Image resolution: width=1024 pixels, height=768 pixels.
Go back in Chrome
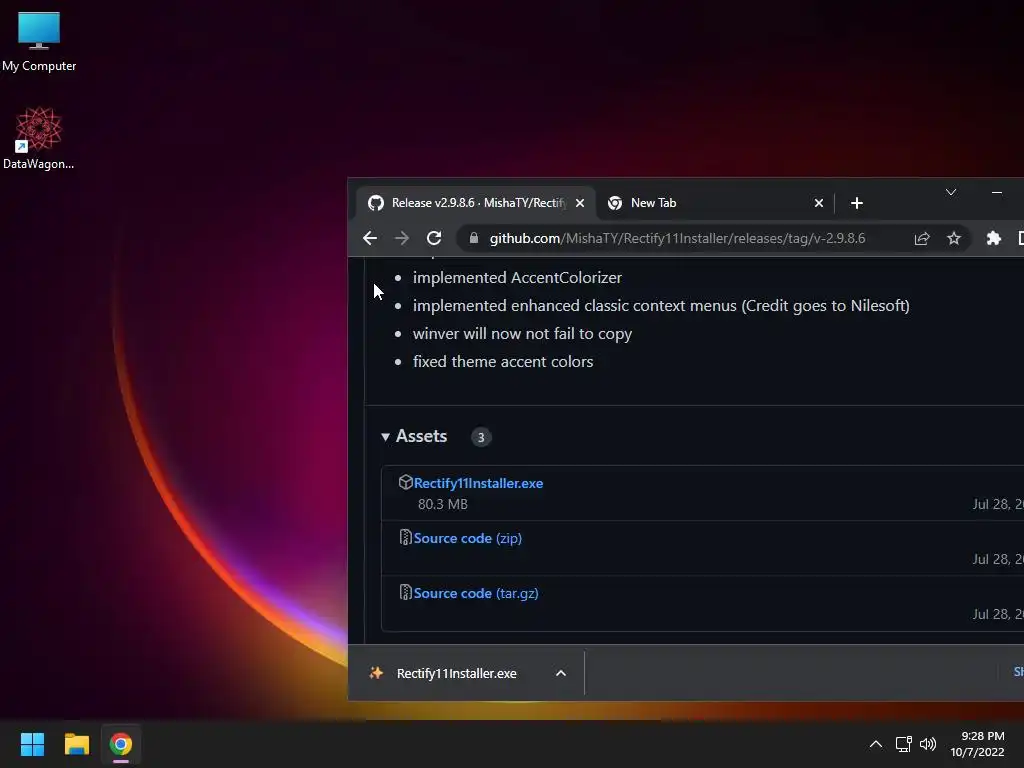370,238
